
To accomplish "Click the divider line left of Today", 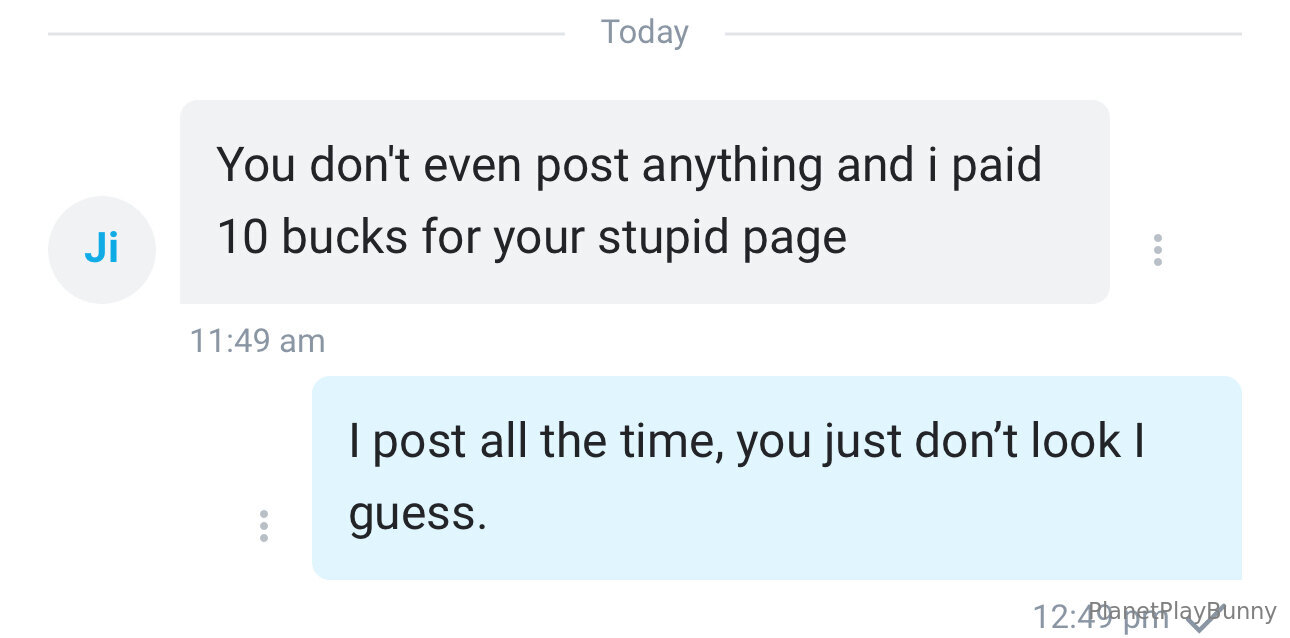I will (x=305, y=33).
